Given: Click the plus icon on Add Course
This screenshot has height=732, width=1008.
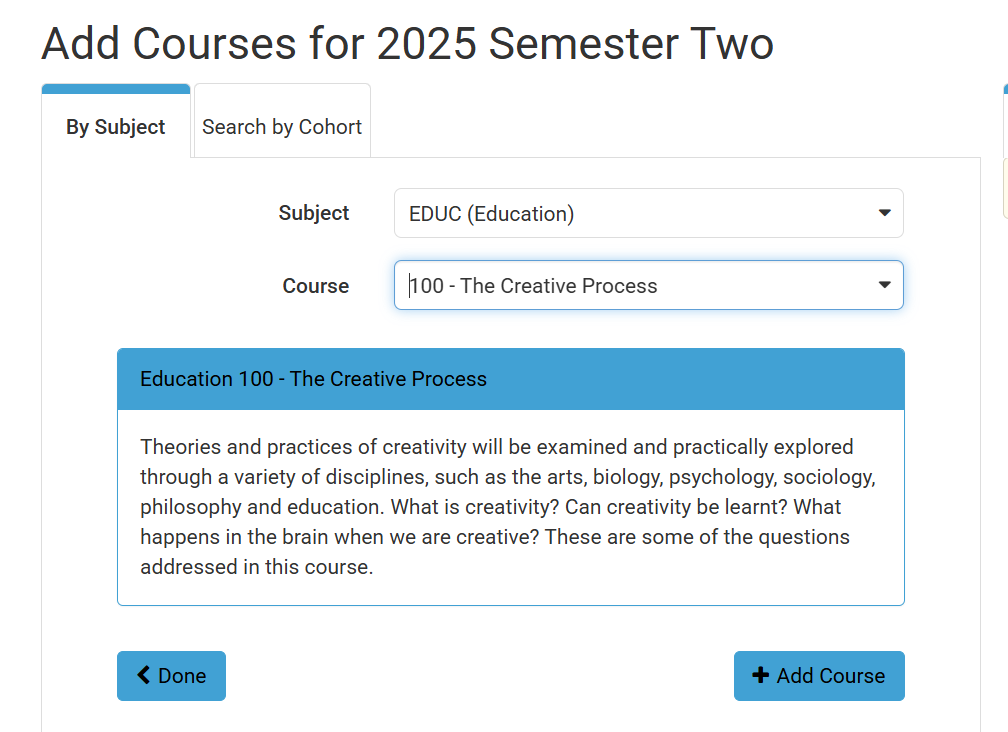Looking at the screenshot, I should (760, 675).
